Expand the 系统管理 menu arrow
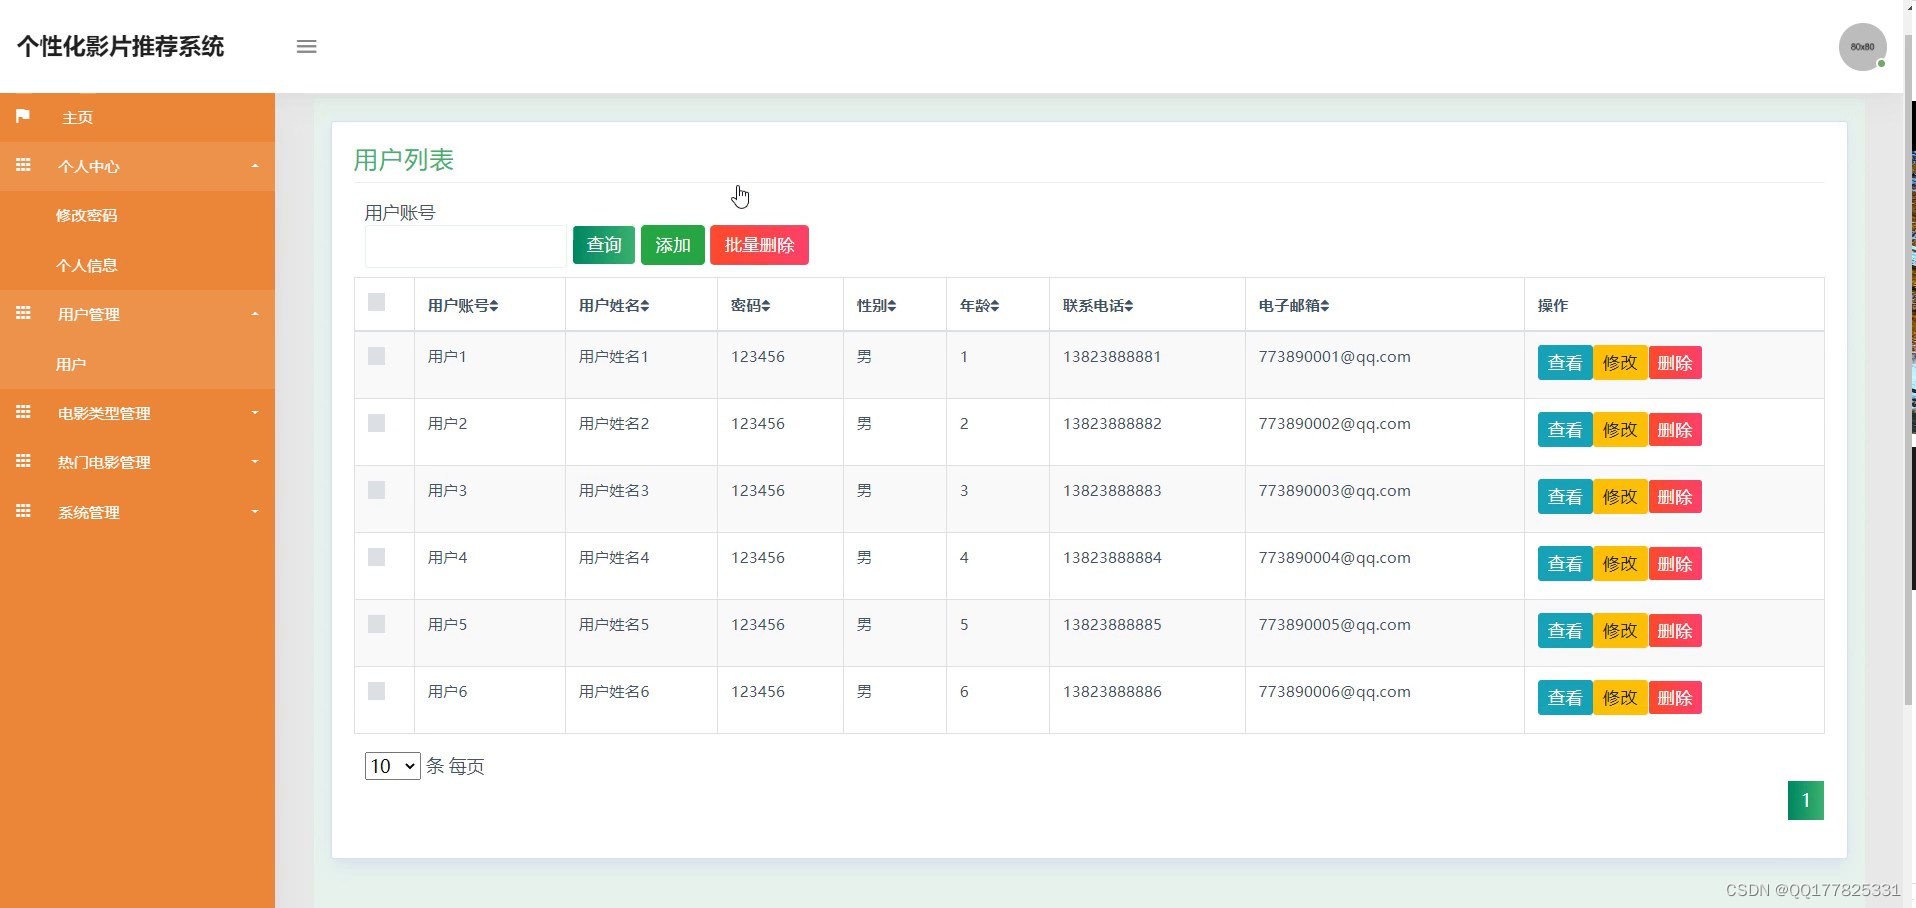This screenshot has height=908, width=1916. point(255,511)
